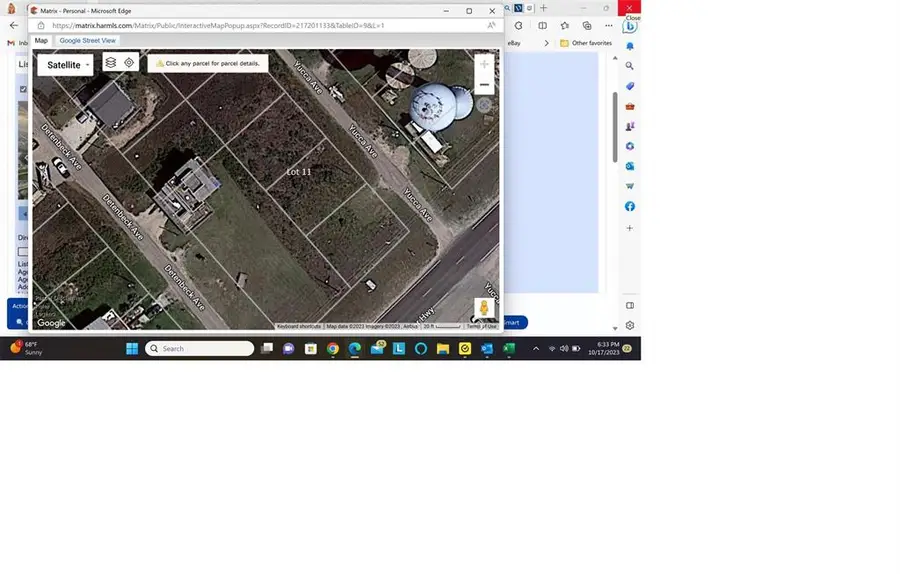Click the circular tilt control on map

pos(484,105)
